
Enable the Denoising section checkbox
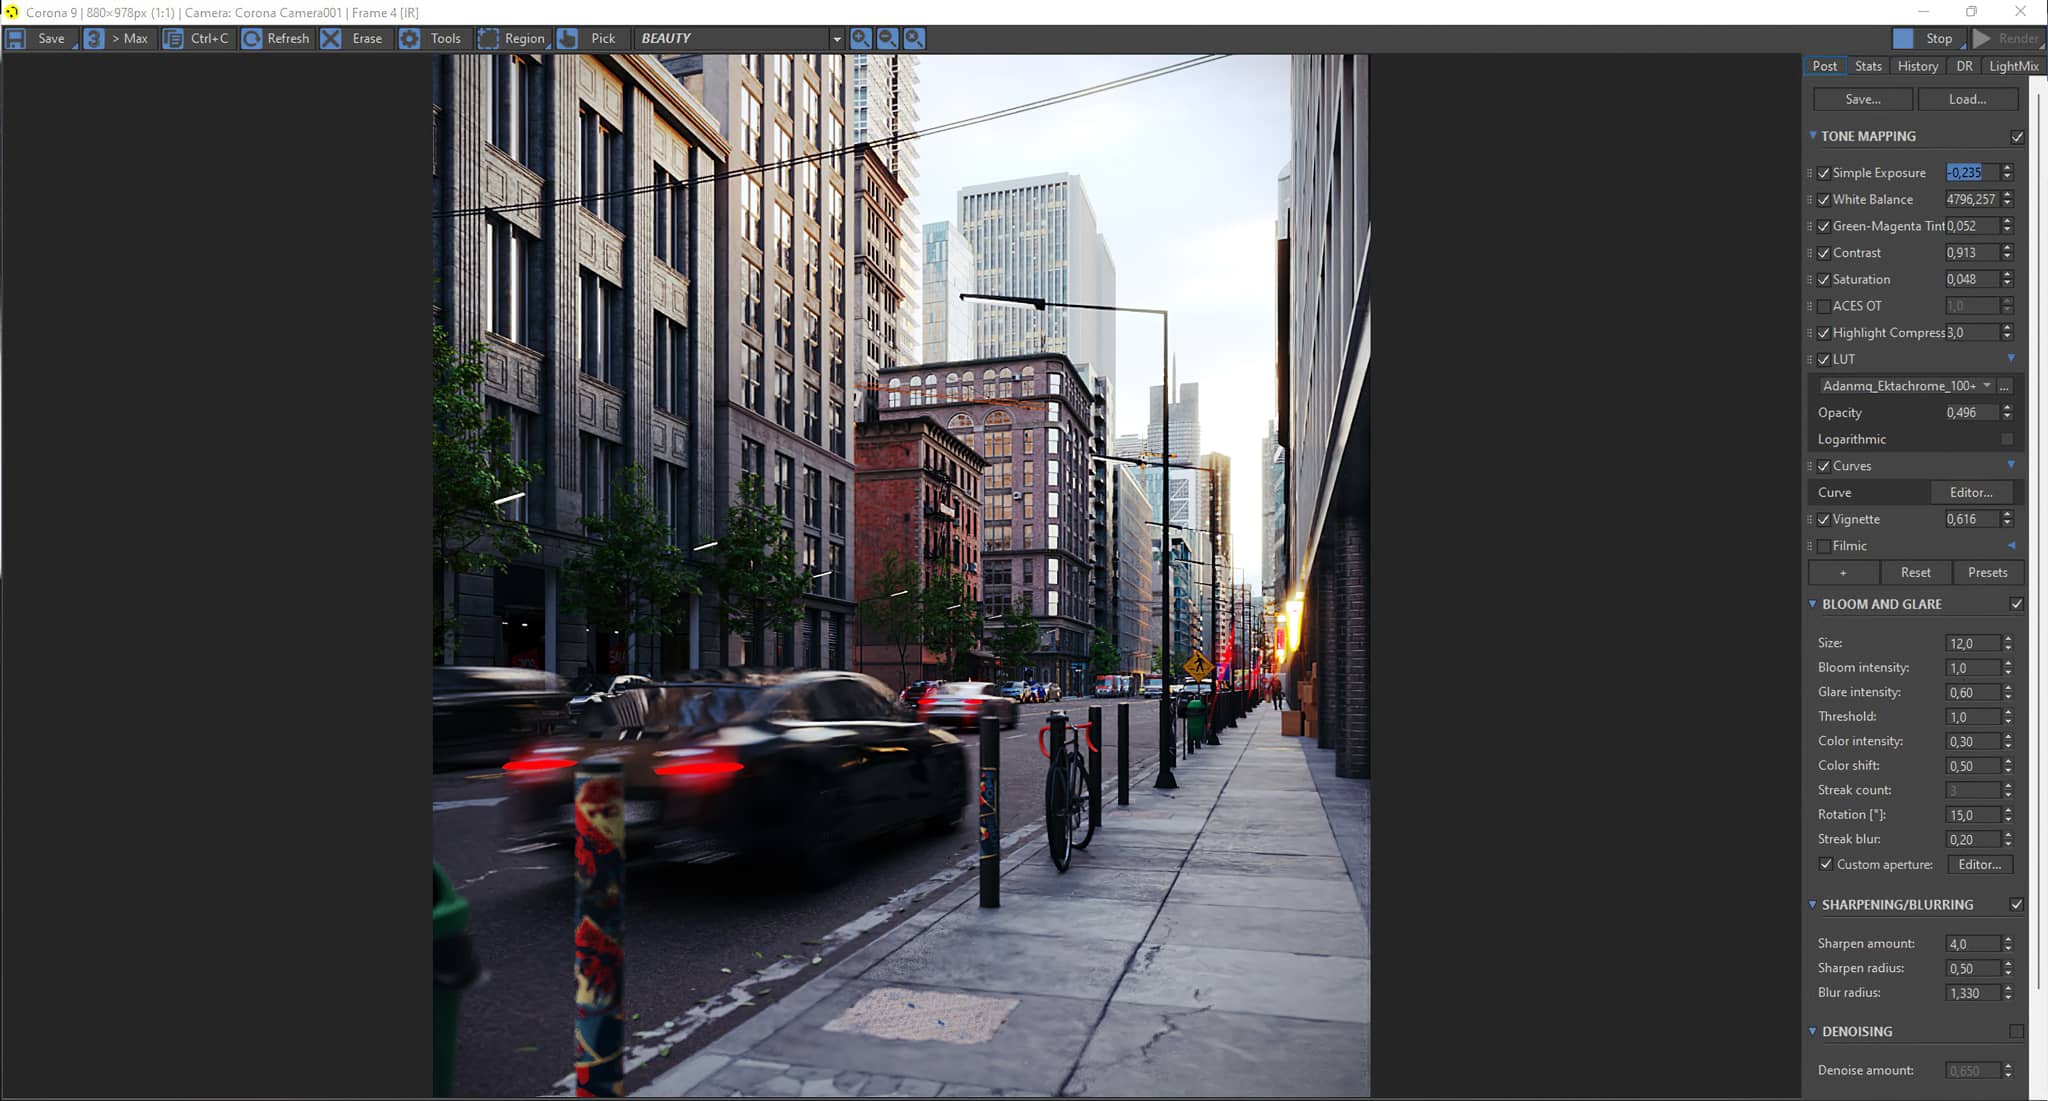(x=2016, y=1031)
